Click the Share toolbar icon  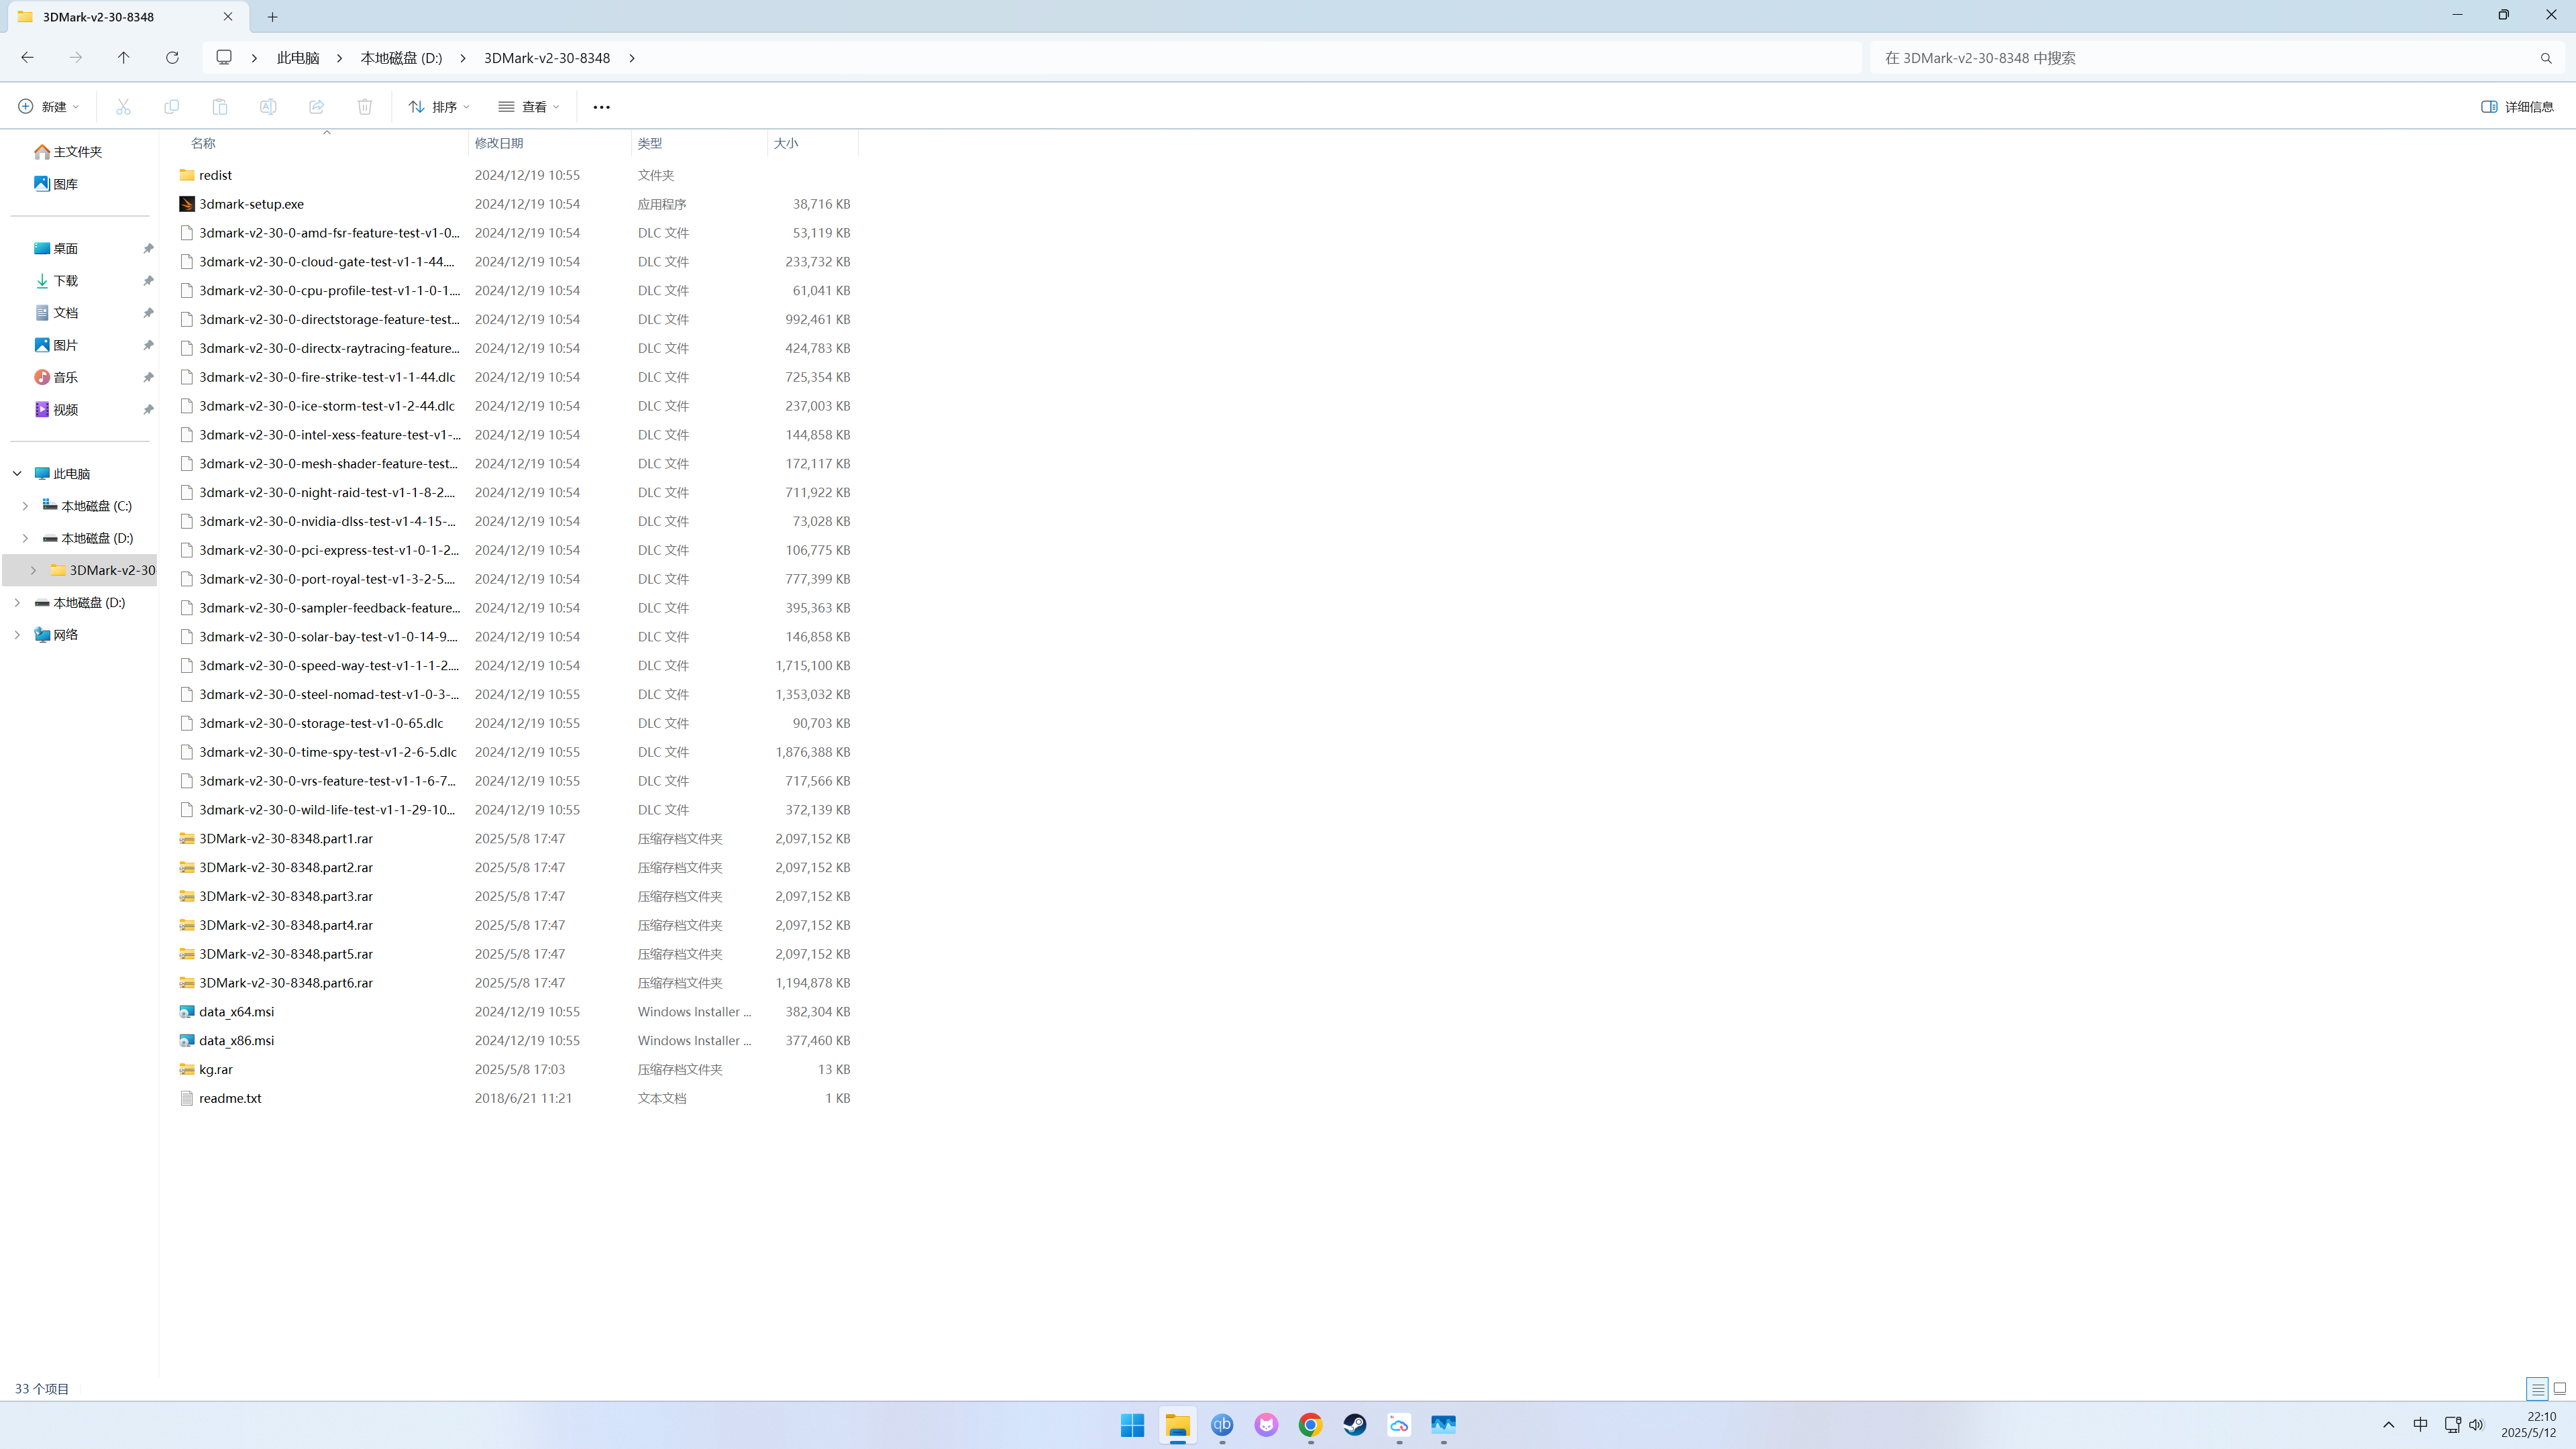point(317,107)
